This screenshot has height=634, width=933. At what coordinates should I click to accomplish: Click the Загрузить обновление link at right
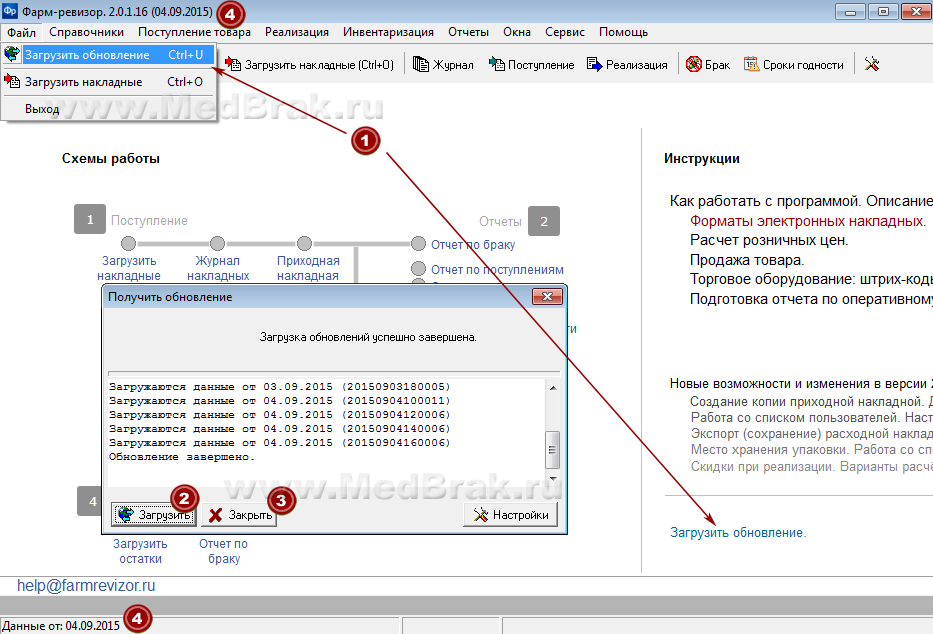coord(738,532)
